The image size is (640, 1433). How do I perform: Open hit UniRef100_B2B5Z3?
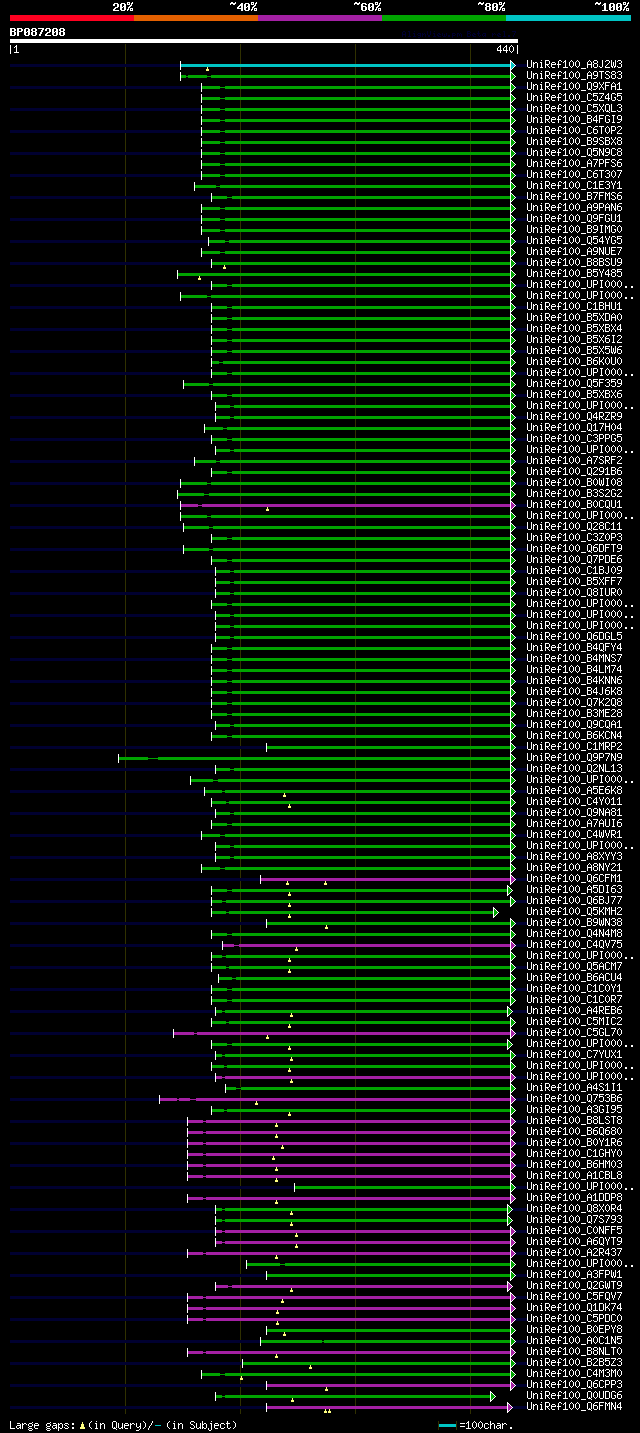[x=574, y=1363]
